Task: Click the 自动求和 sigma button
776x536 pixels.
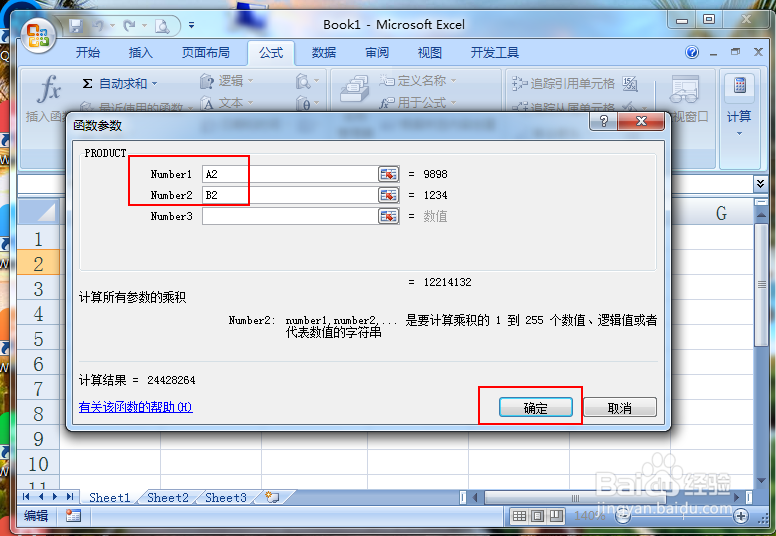Action: point(115,84)
